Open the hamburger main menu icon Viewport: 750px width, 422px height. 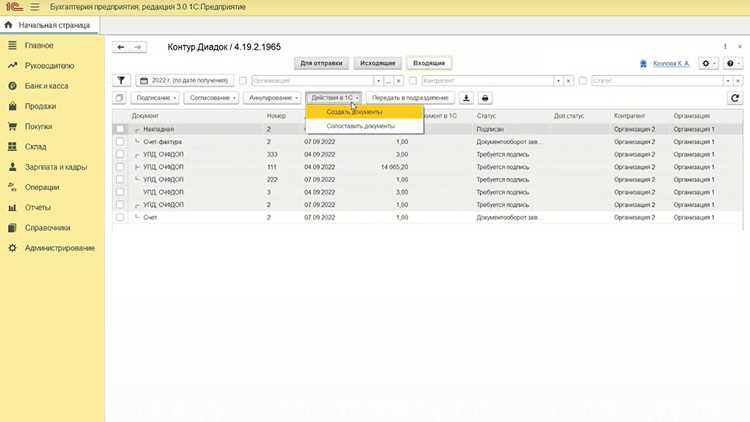(34, 7)
